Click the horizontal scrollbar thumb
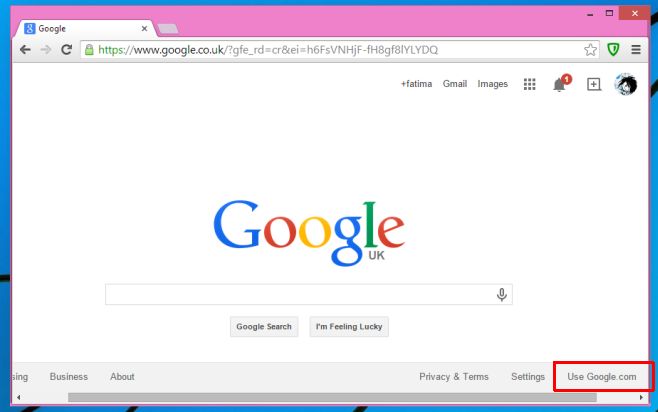Screen dimensions: 658x412 point(332,397)
